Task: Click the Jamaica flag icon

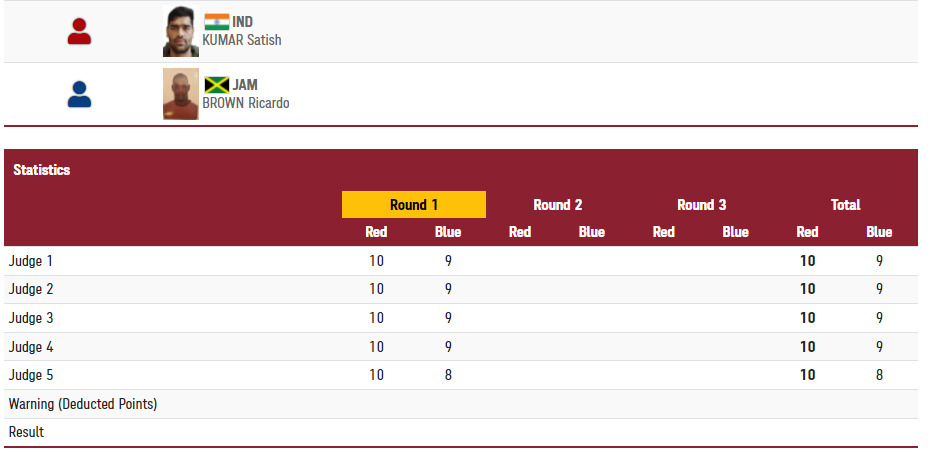Action: point(216,85)
